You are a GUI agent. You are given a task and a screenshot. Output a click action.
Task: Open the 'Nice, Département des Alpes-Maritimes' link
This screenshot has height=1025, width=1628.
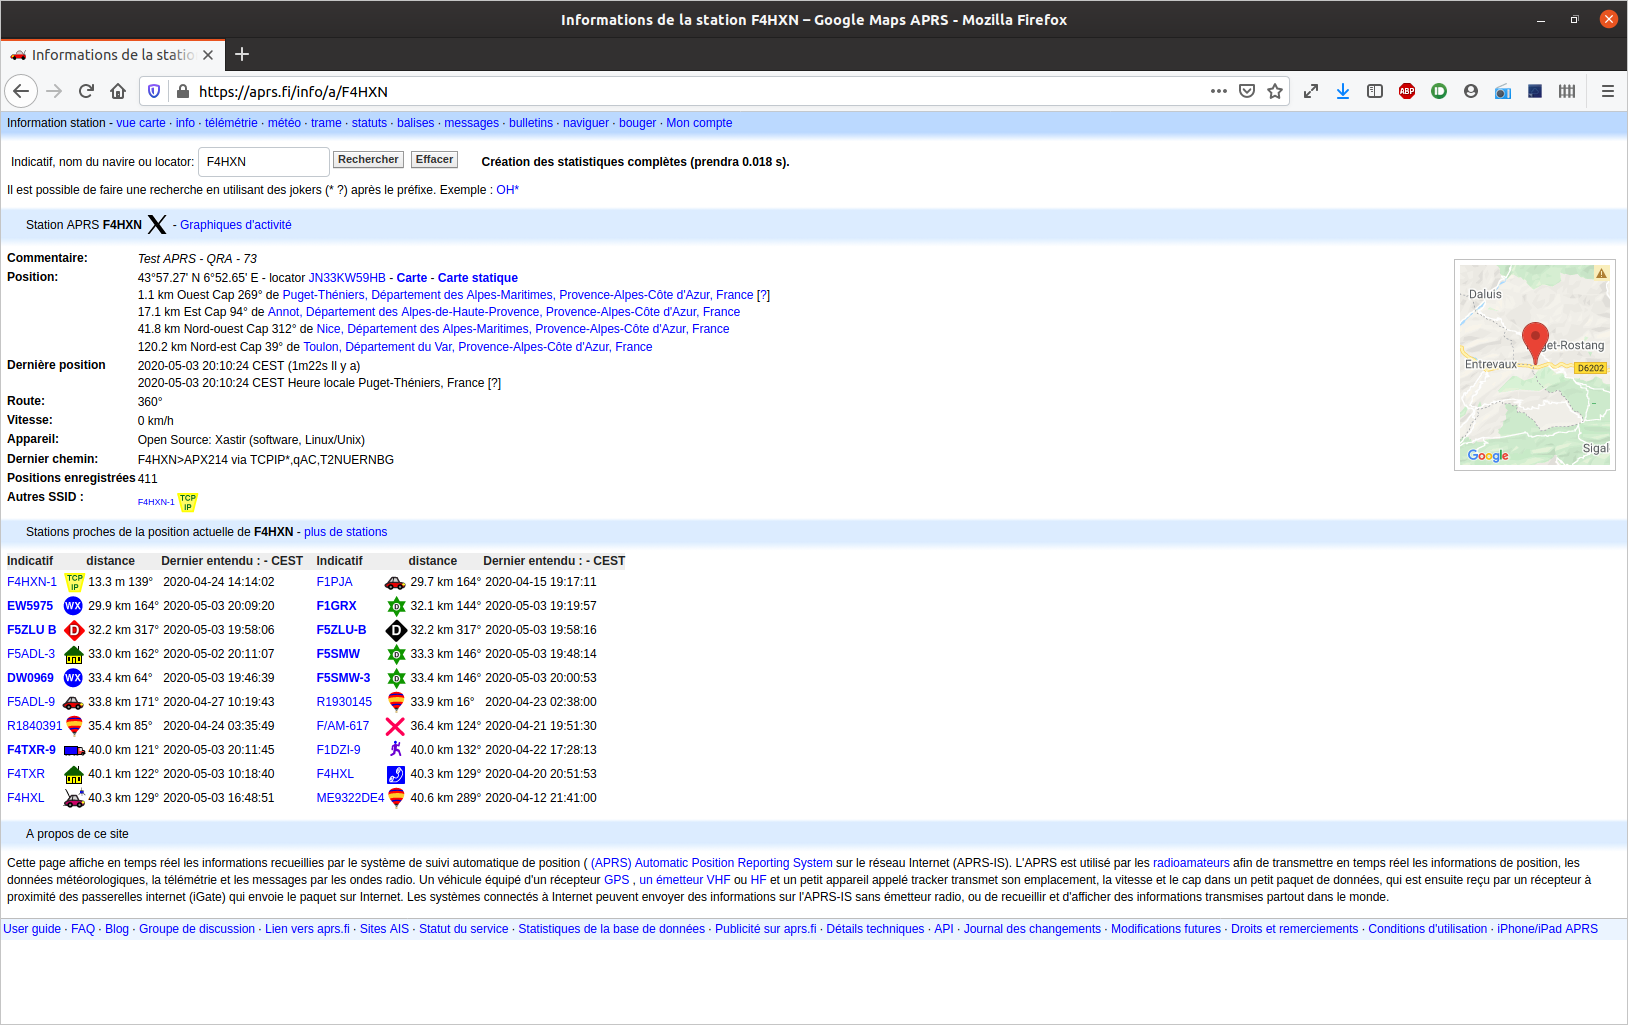click(523, 329)
